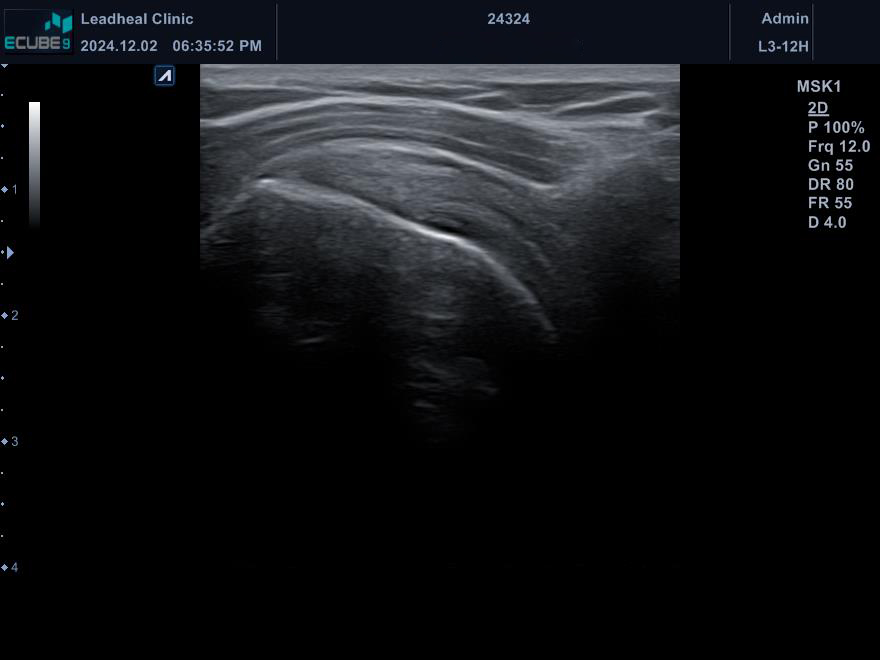
Task: Click the Admin user label
Action: point(785,19)
